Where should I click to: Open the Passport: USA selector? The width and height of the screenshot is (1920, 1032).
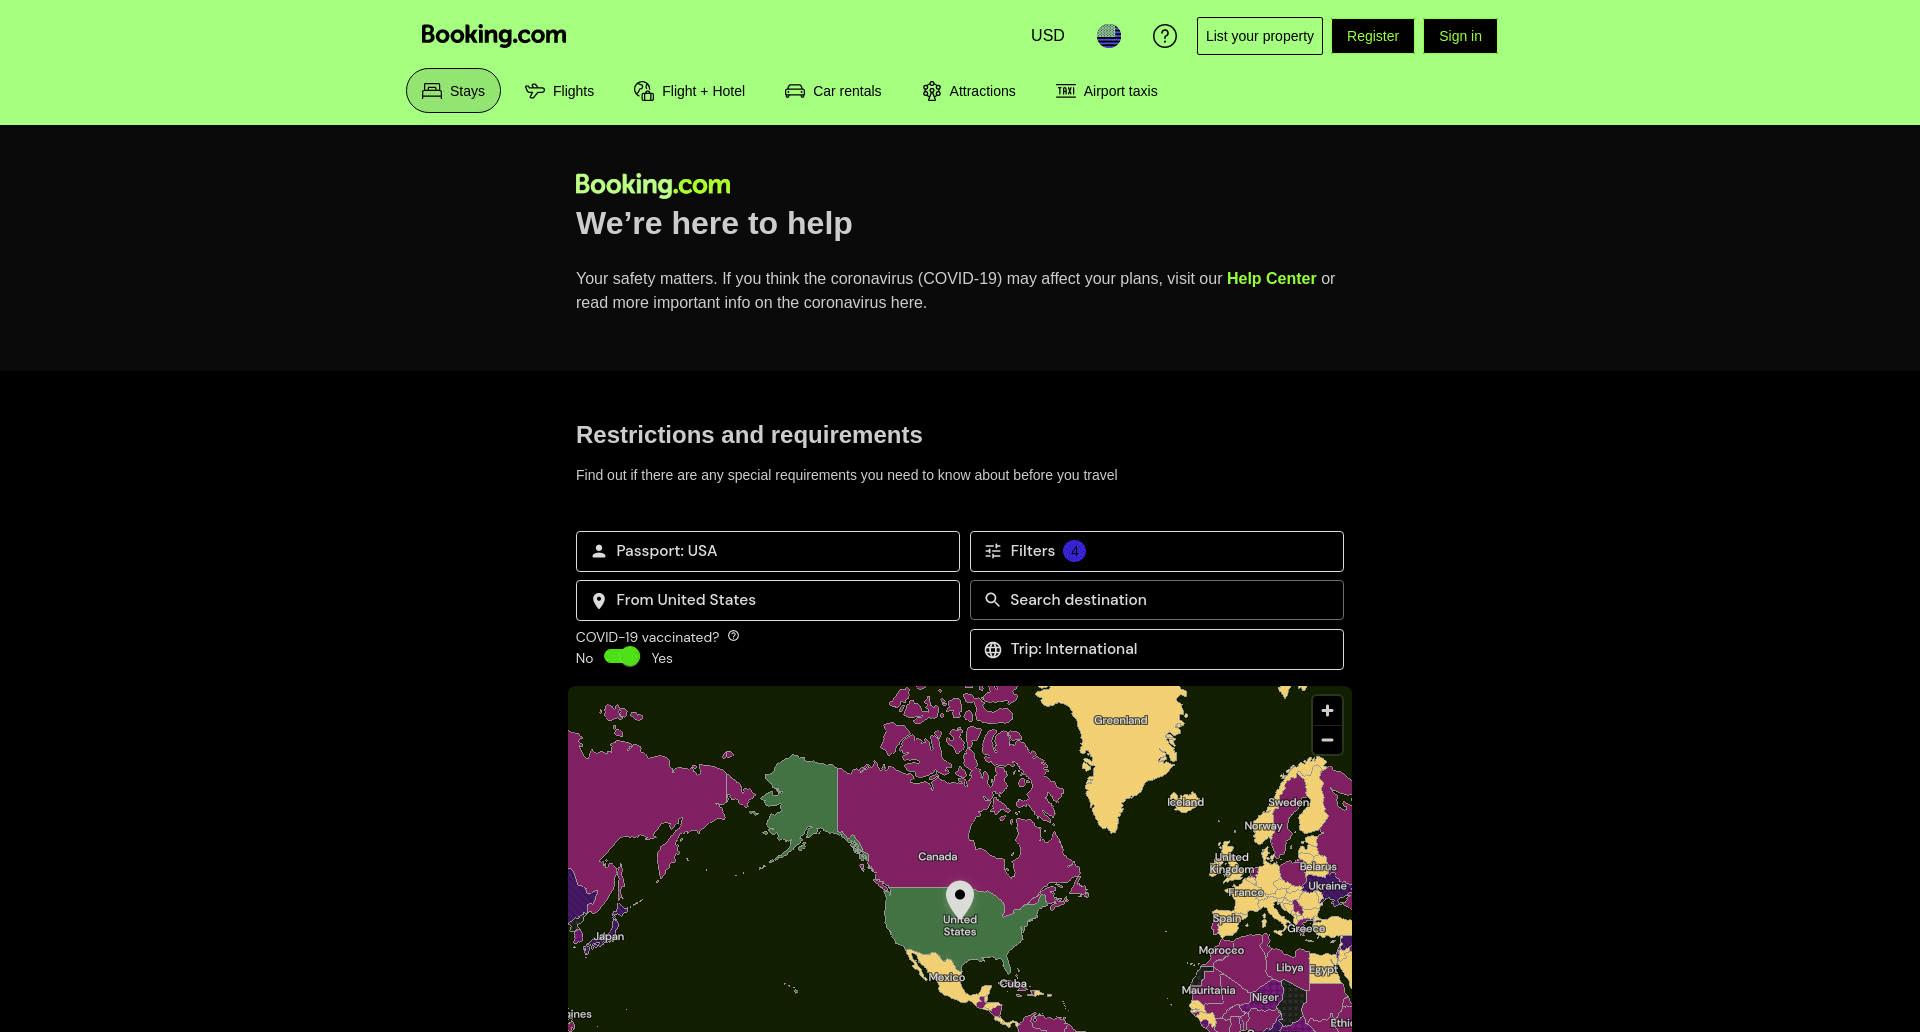coord(768,551)
